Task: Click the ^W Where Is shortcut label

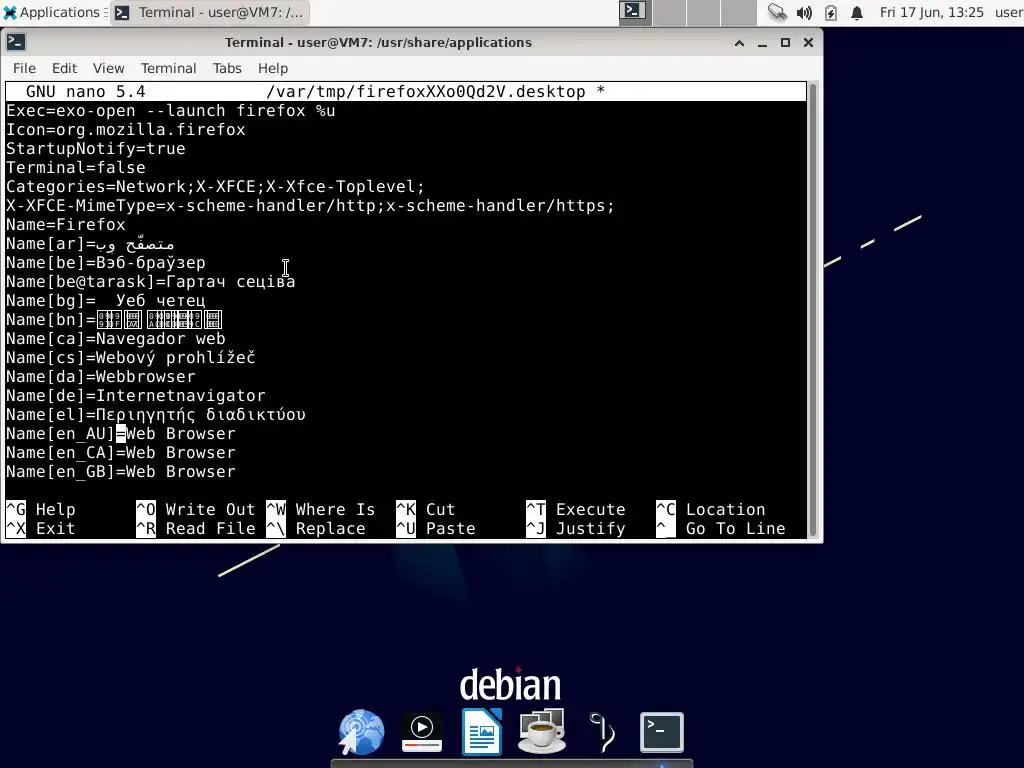Action: pyautogui.click(x=321, y=509)
